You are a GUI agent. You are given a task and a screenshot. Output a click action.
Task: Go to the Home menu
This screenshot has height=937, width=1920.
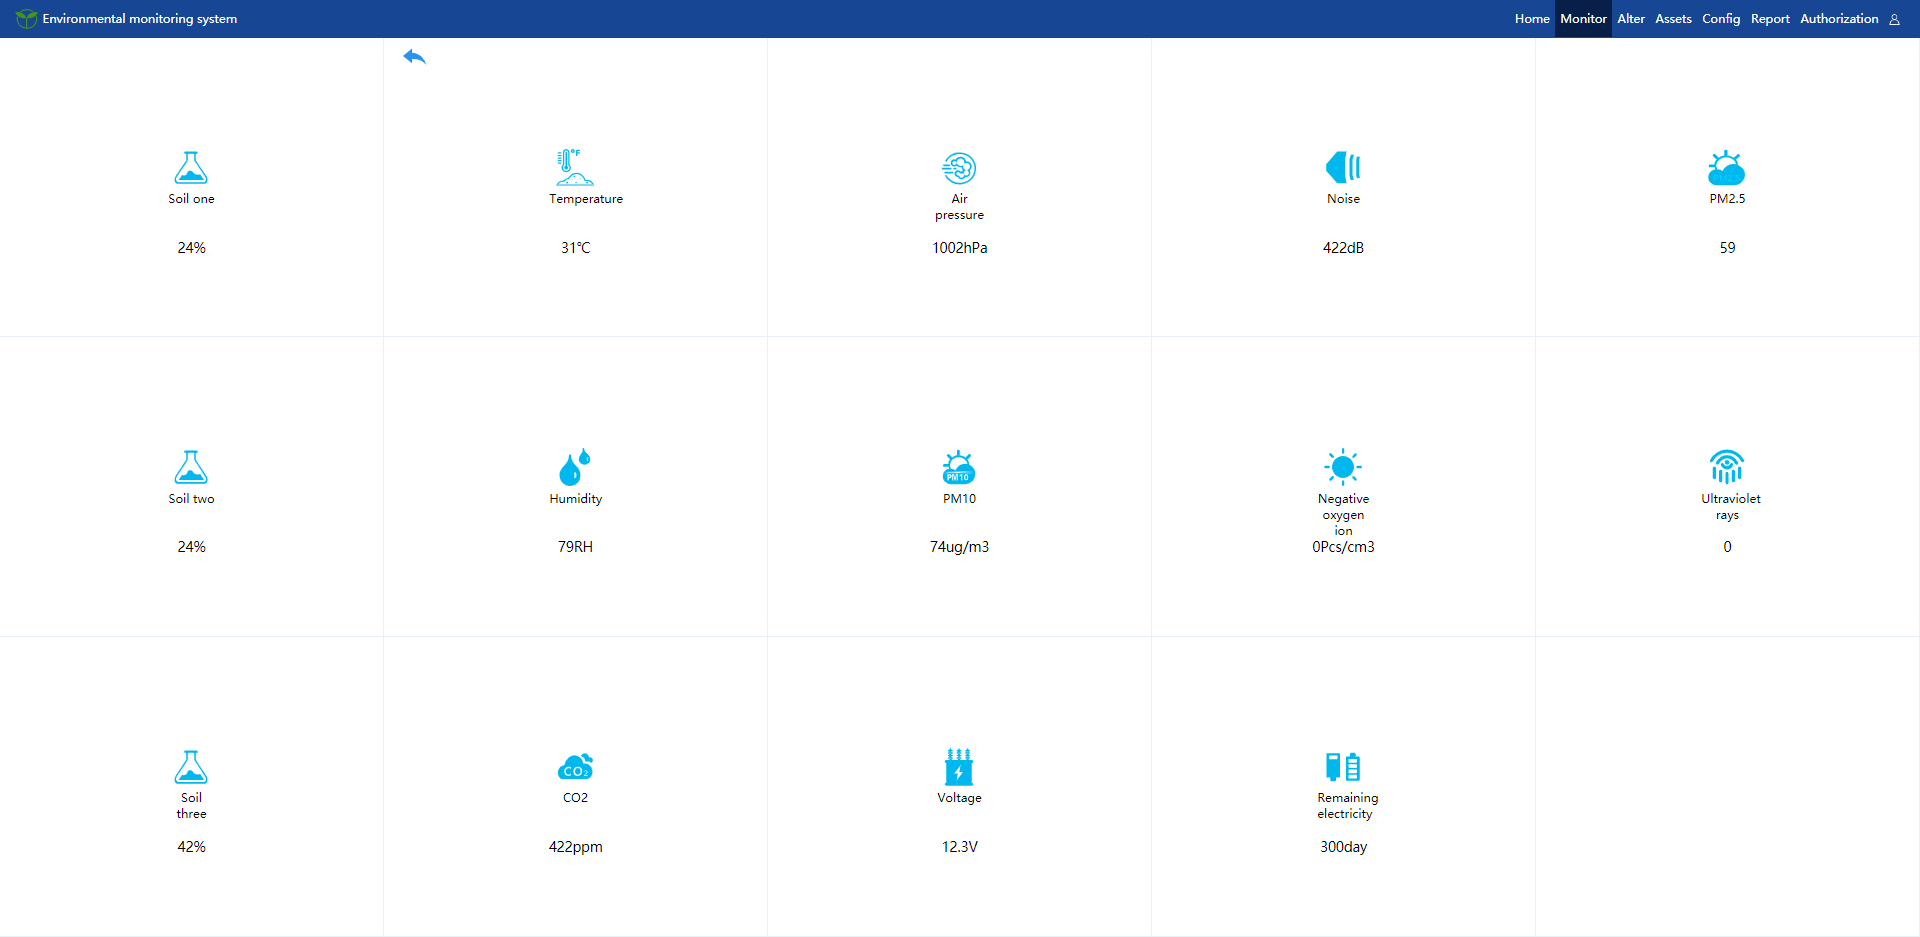1532,19
